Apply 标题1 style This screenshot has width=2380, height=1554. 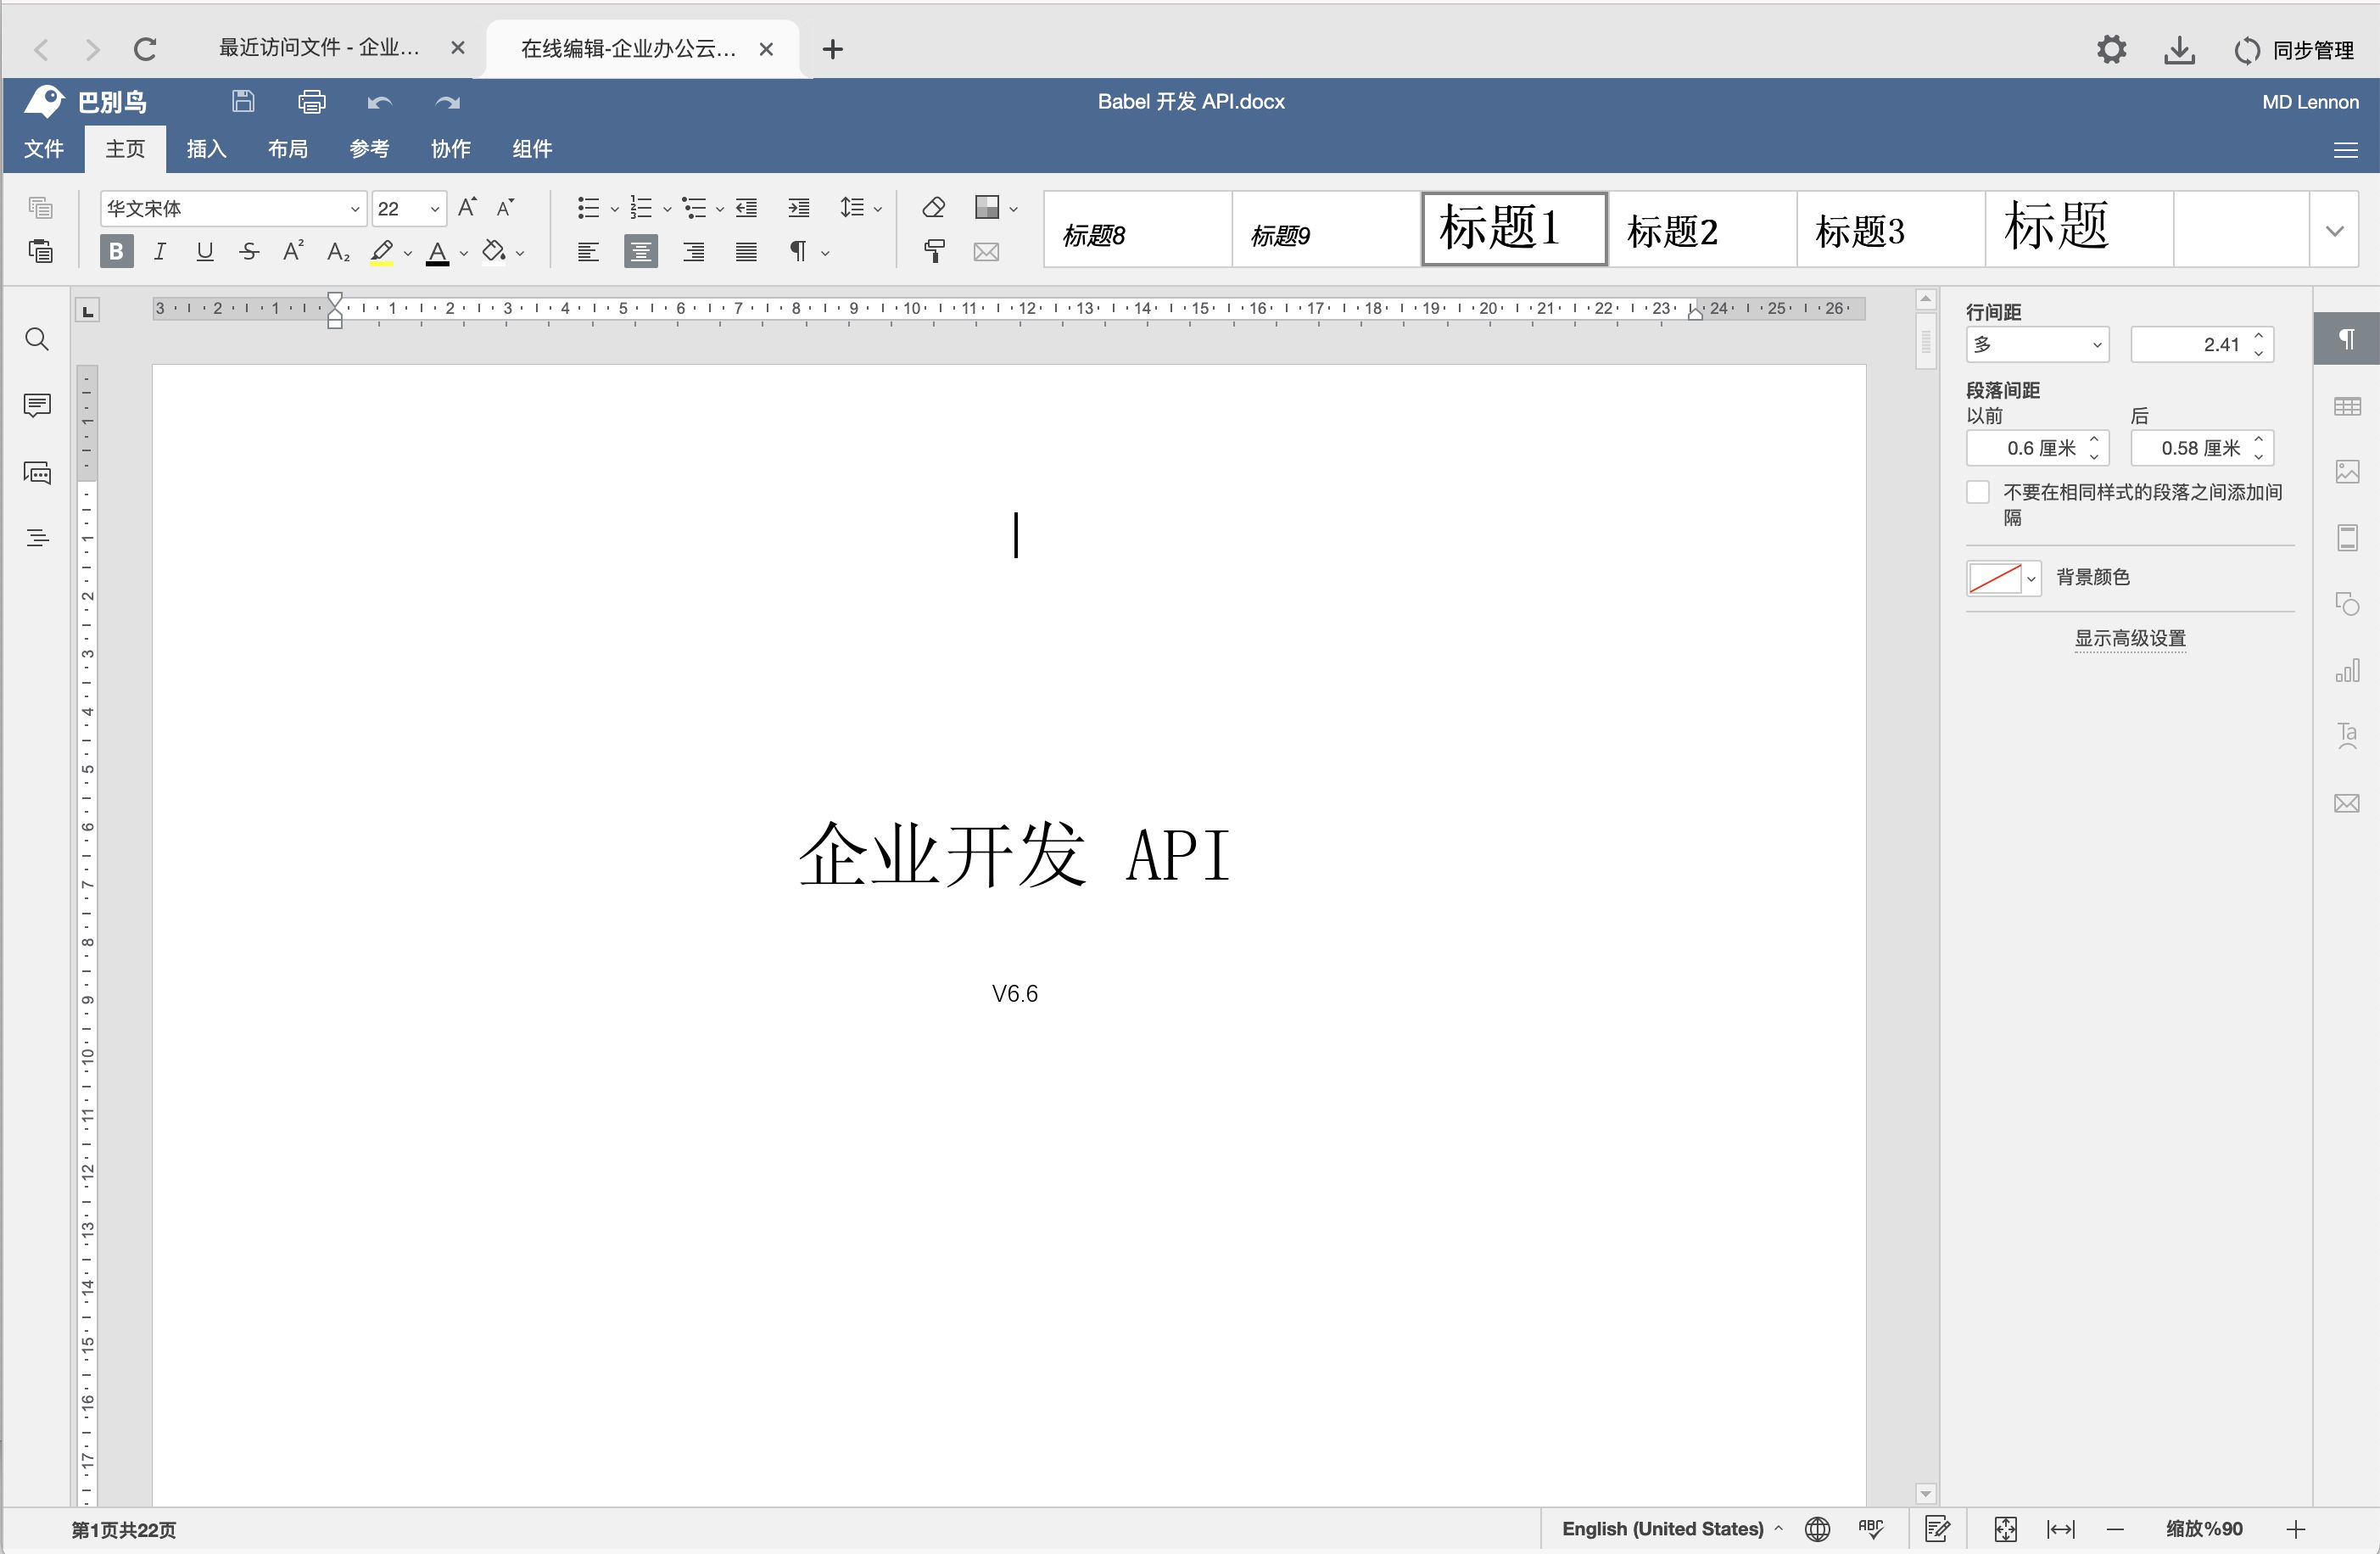[x=1514, y=229]
